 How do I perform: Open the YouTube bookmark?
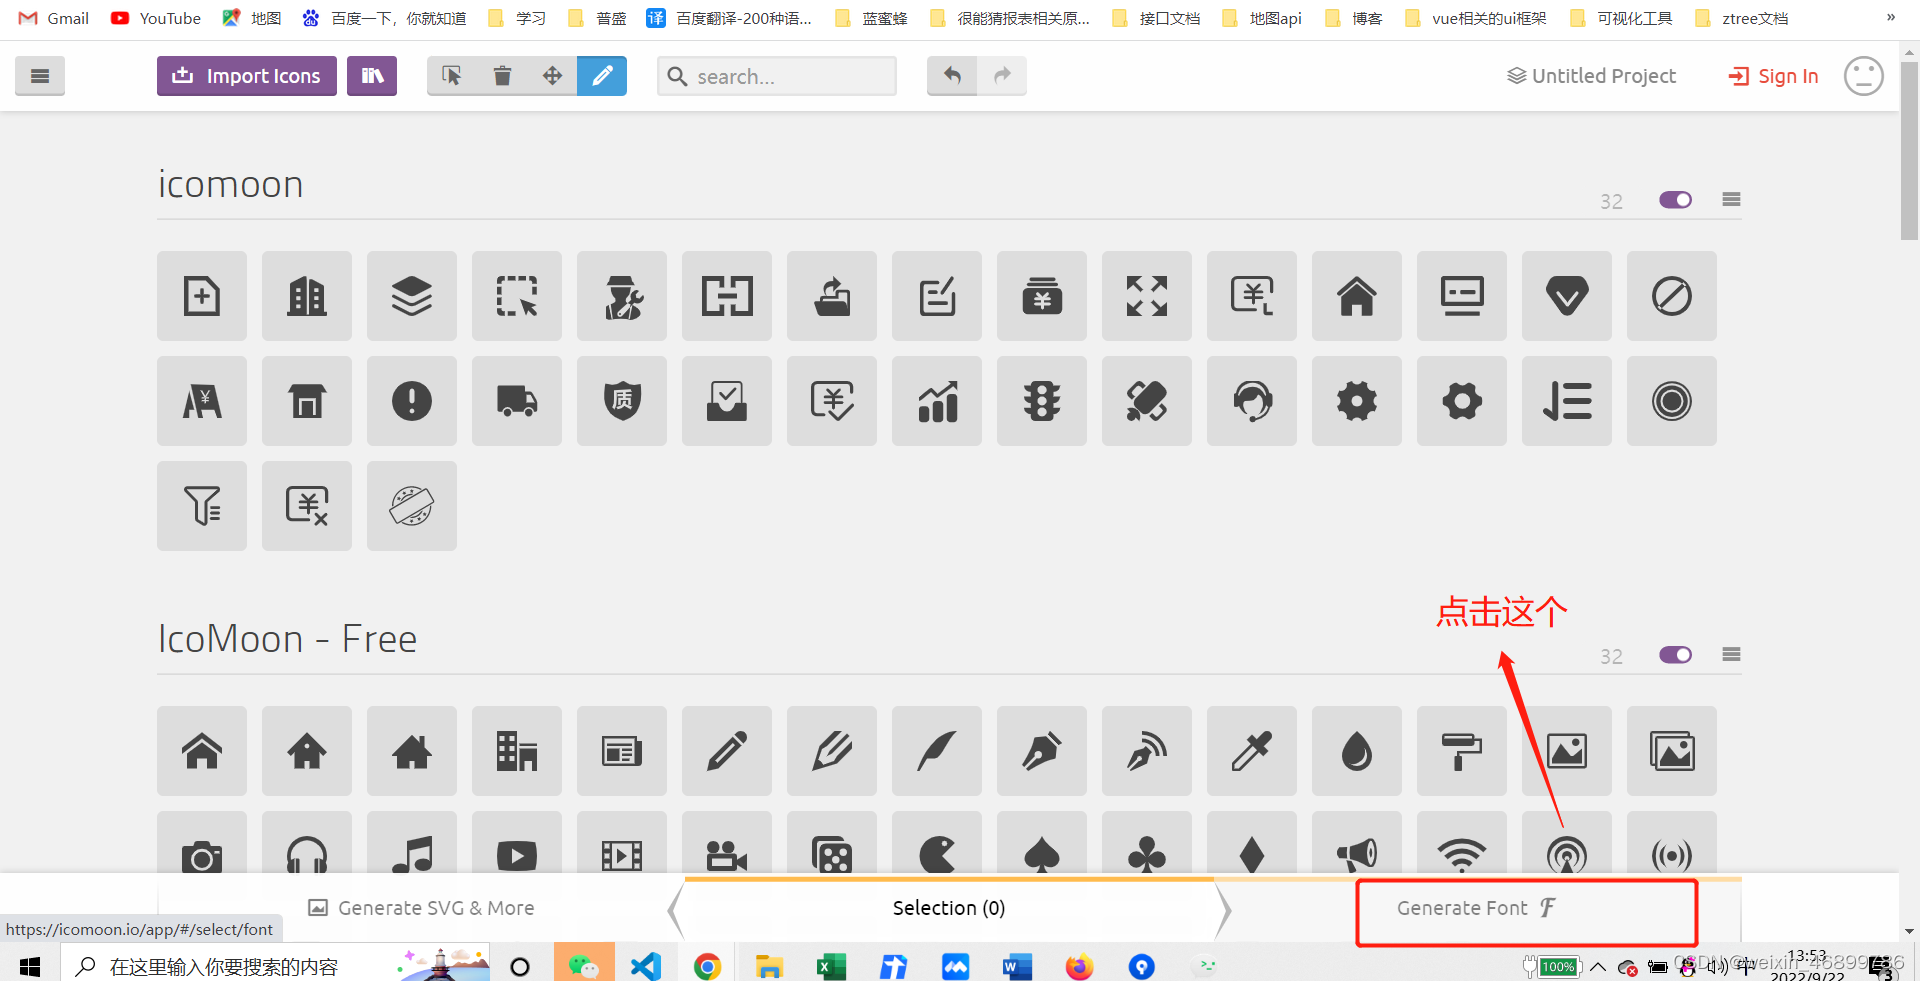point(156,18)
